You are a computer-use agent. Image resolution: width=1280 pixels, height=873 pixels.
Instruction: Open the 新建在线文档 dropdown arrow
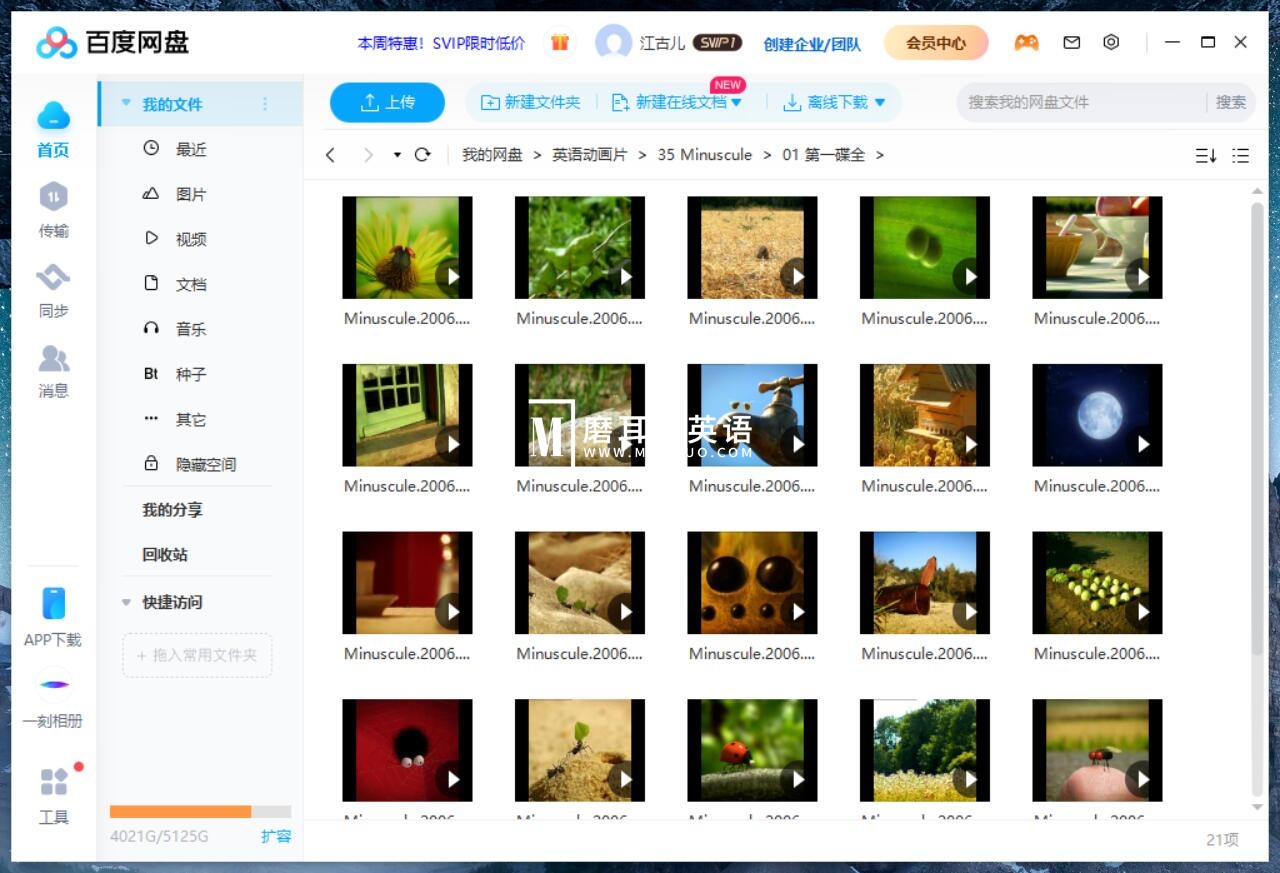tap(736, 102)
